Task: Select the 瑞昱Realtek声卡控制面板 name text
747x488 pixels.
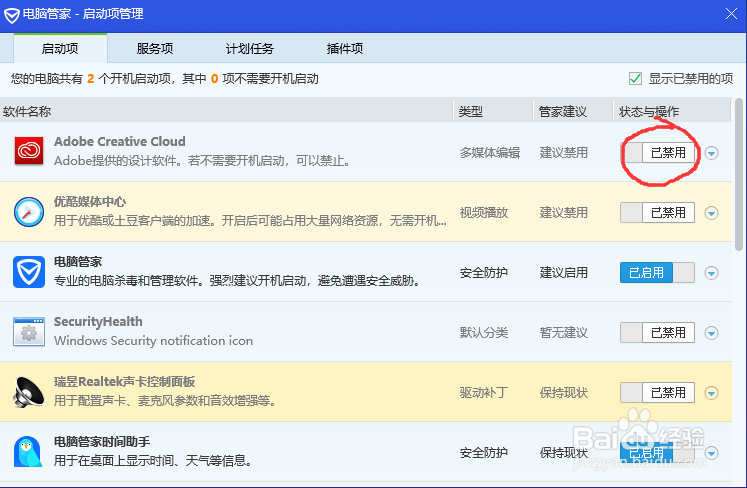Action: click(x=124, y=382)
